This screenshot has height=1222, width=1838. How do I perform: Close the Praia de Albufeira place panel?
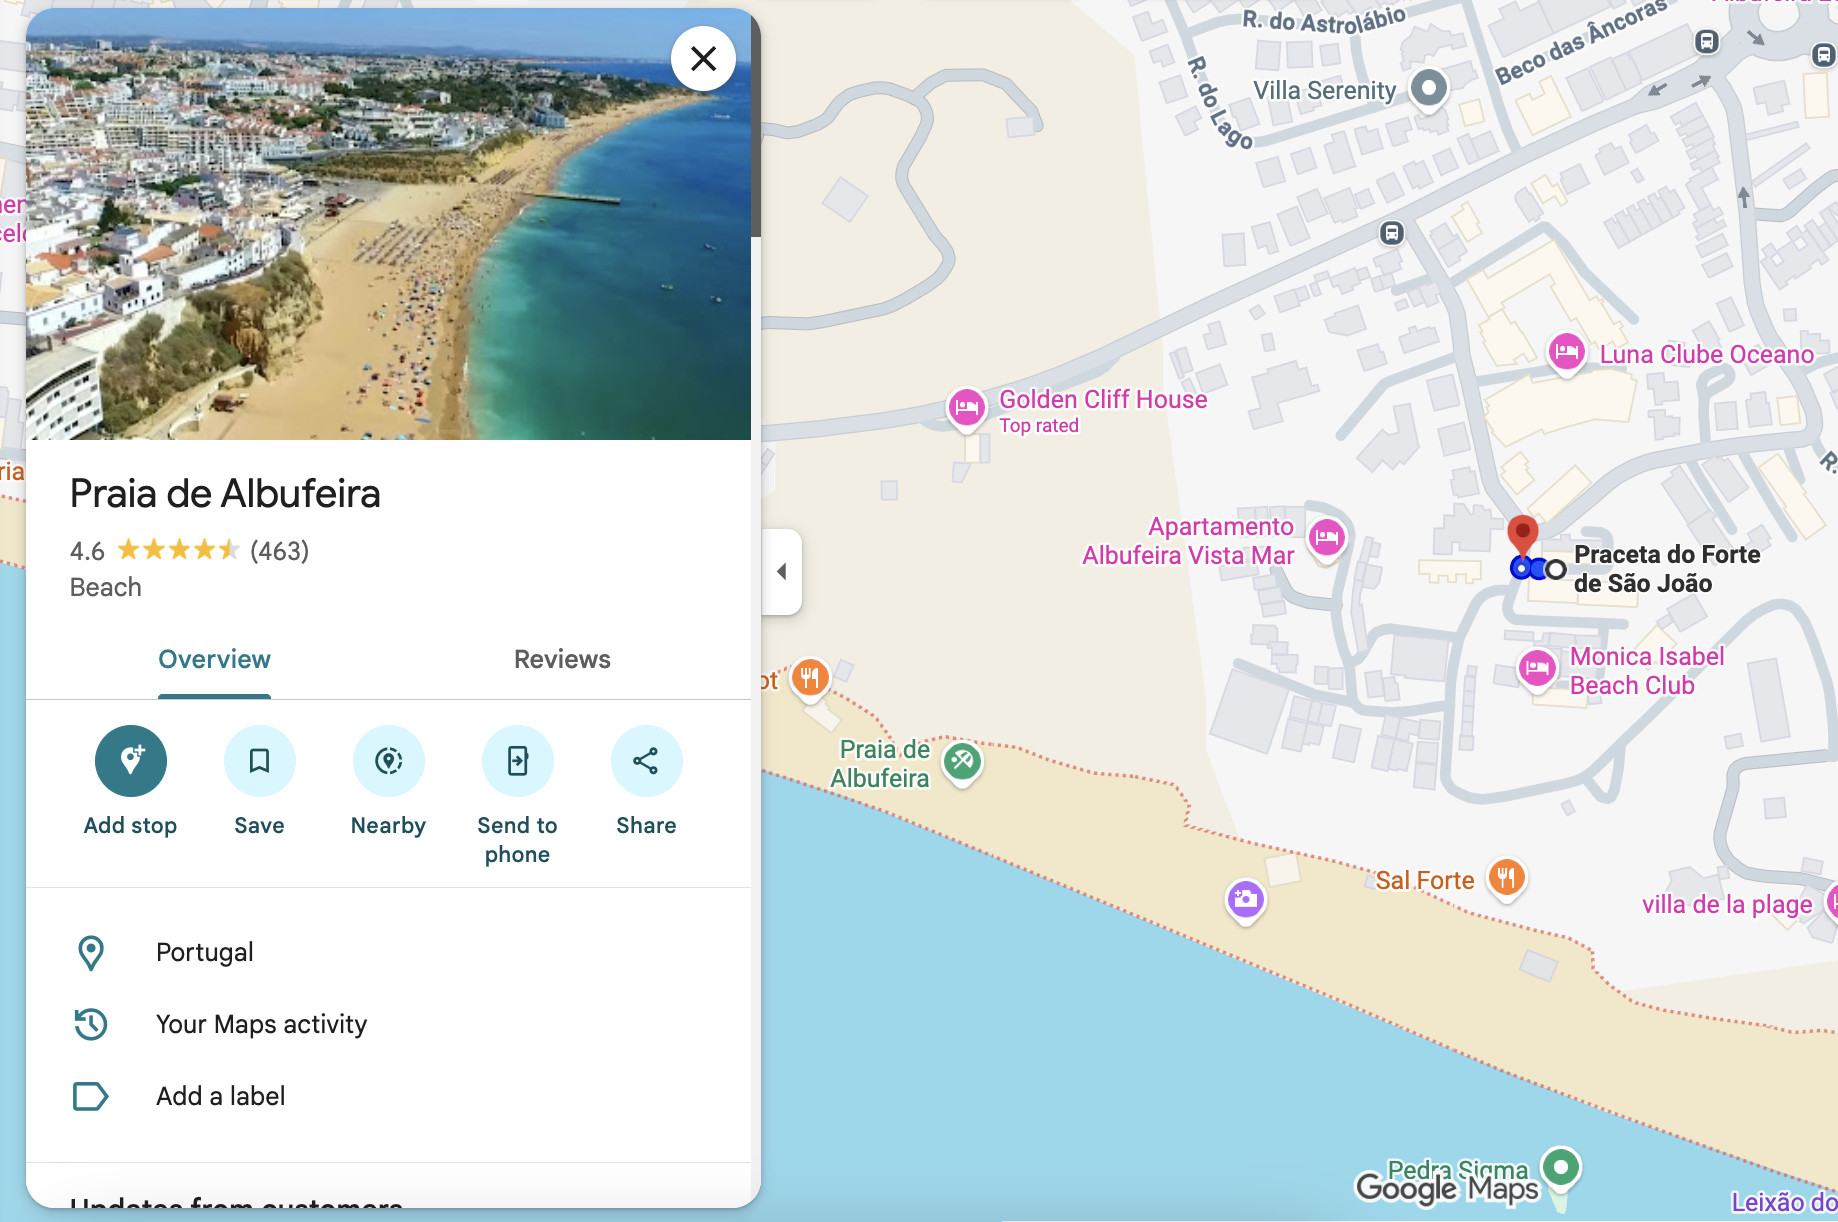703,59
